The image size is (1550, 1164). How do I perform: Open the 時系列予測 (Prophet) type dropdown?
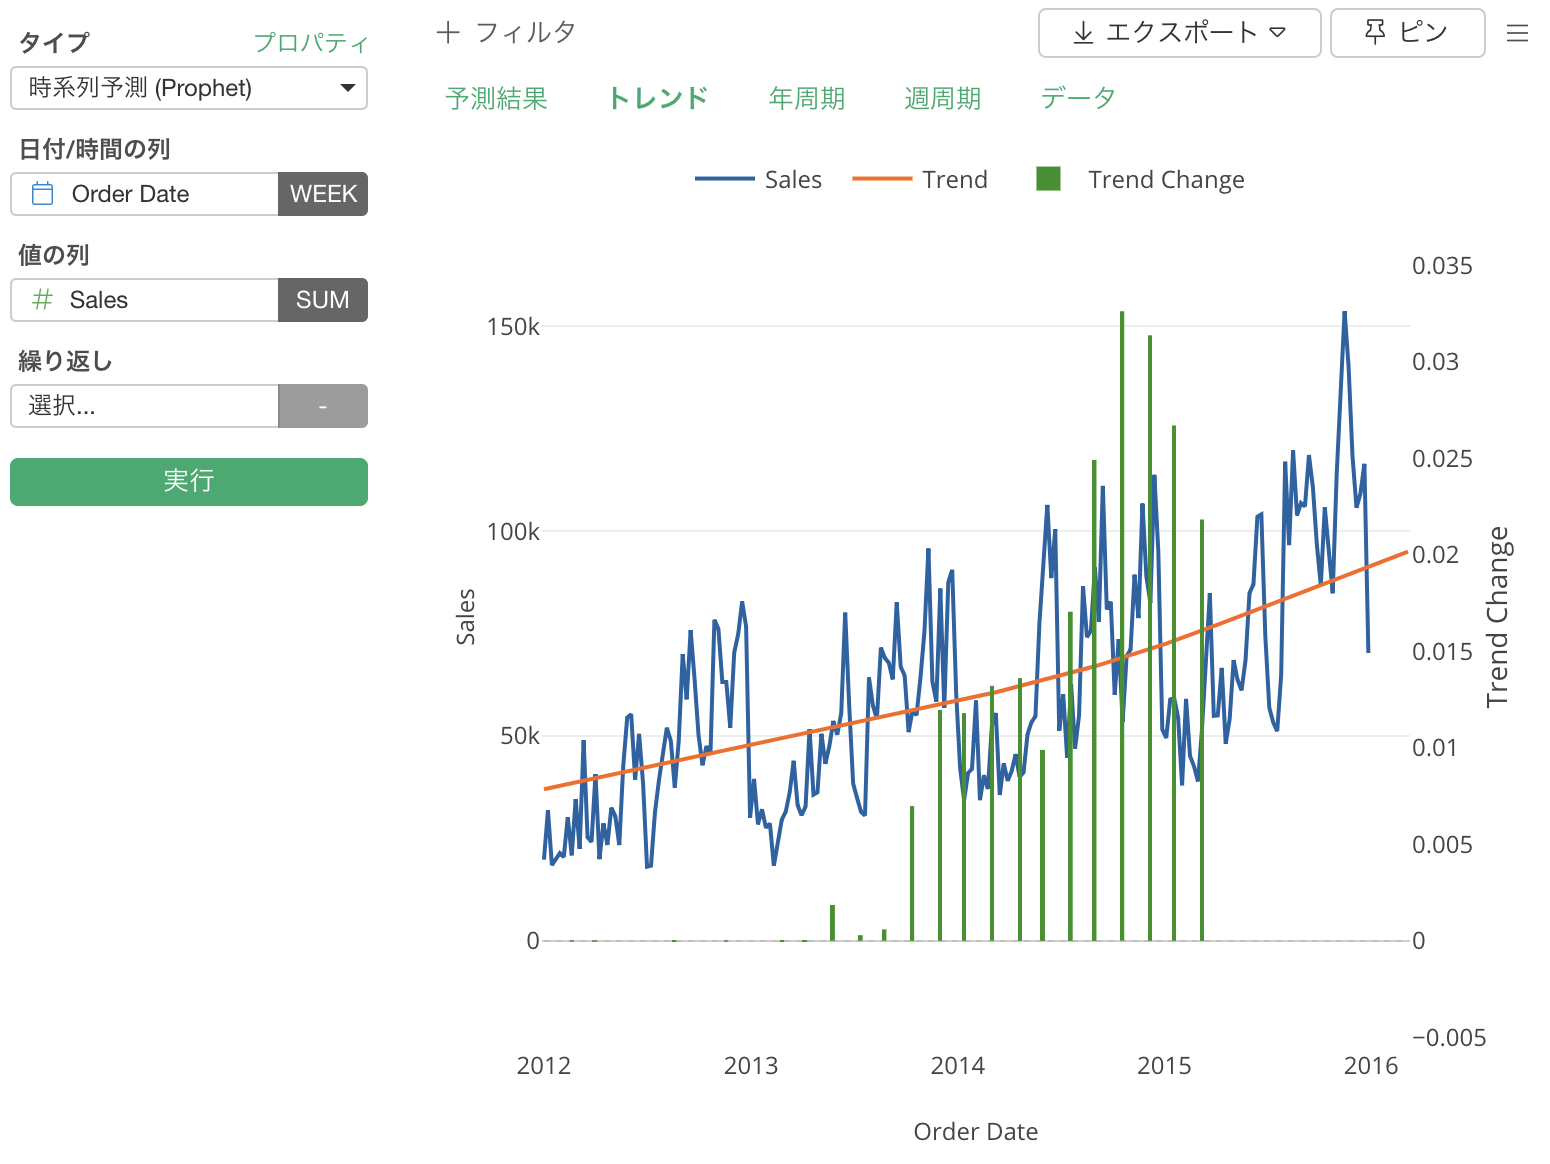[x=189, y=88]
